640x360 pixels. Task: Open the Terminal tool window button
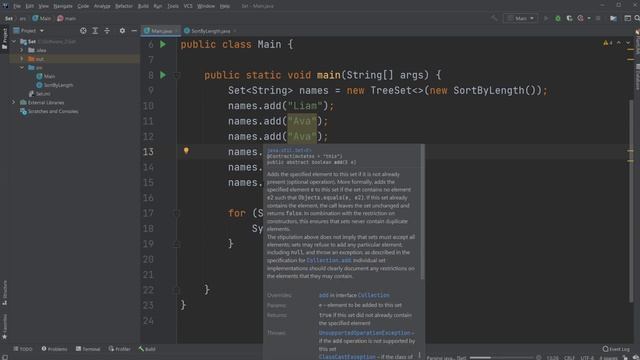point(88,349)
